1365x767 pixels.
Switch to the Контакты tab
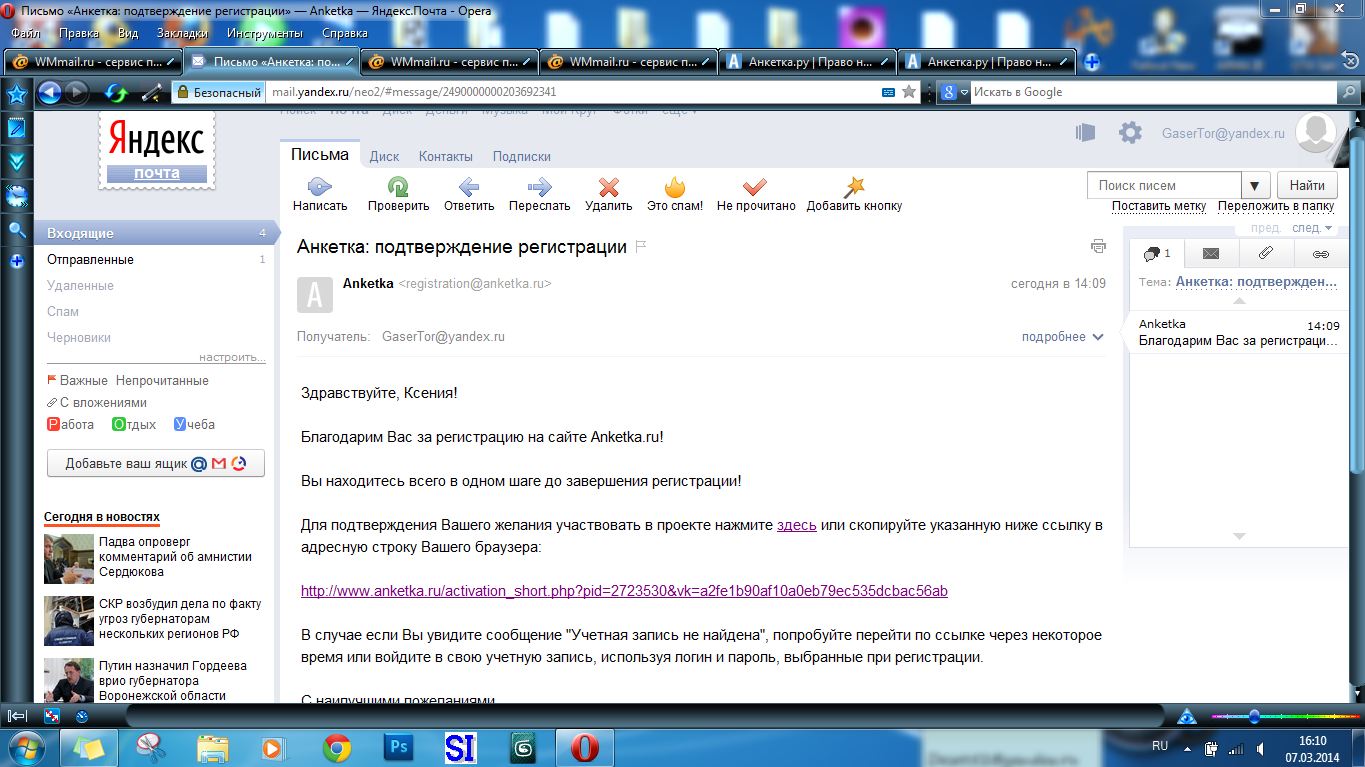tap(446, 156)
